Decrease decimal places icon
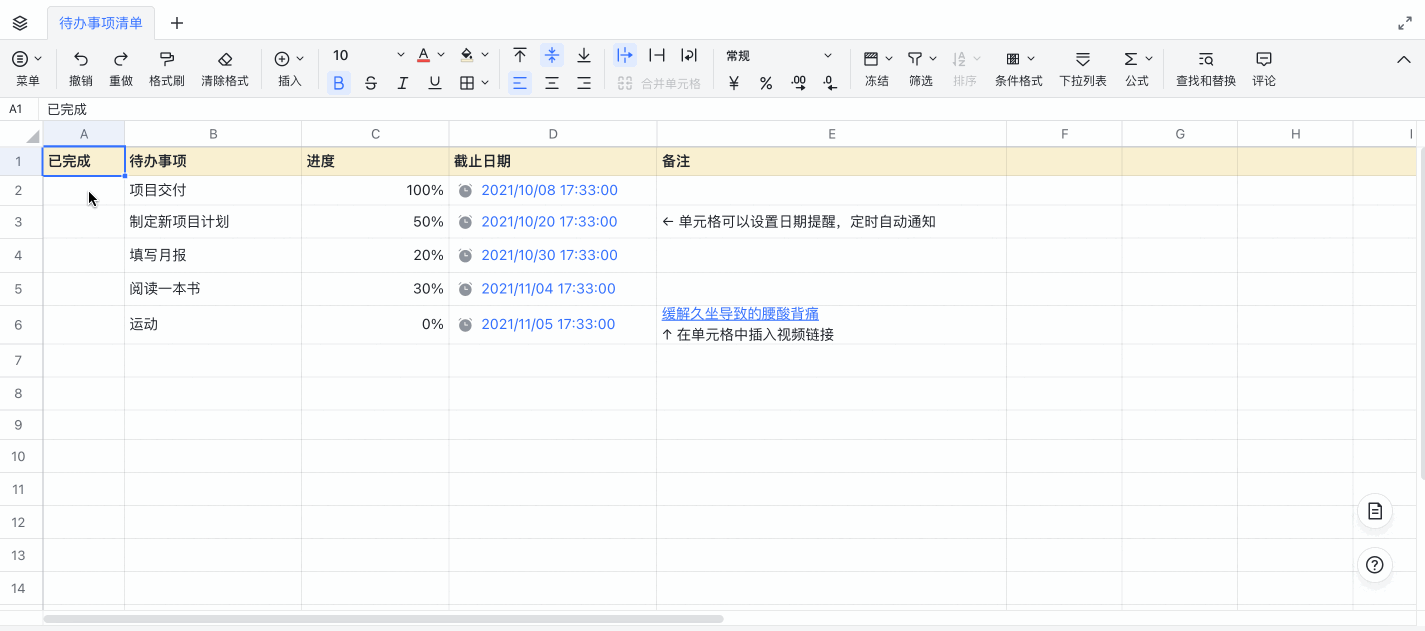The width and height of the screenshot is (1425, 631). [x=830, y=83]
